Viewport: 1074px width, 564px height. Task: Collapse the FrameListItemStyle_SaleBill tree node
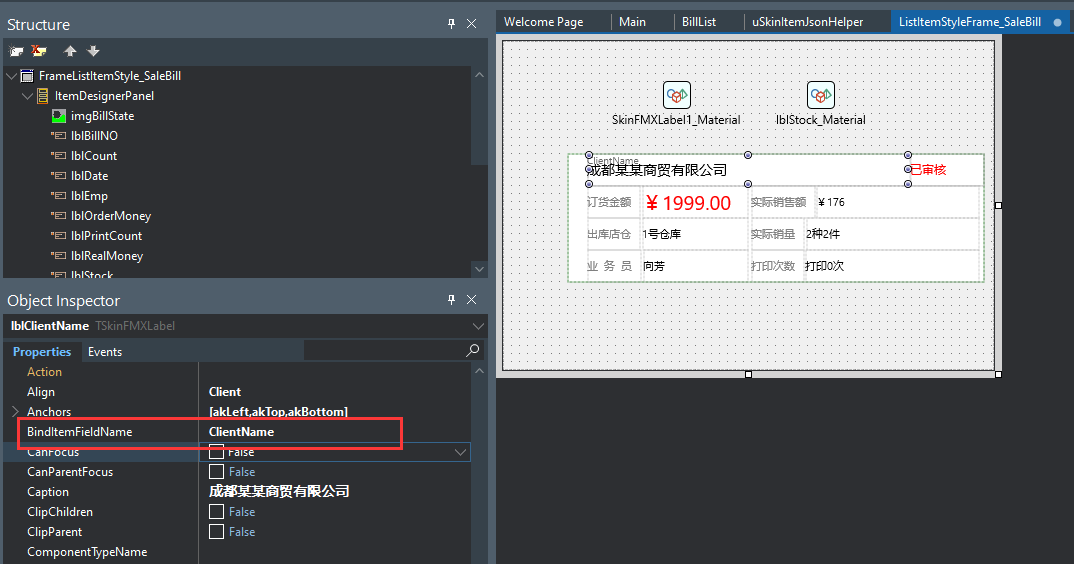11,76
